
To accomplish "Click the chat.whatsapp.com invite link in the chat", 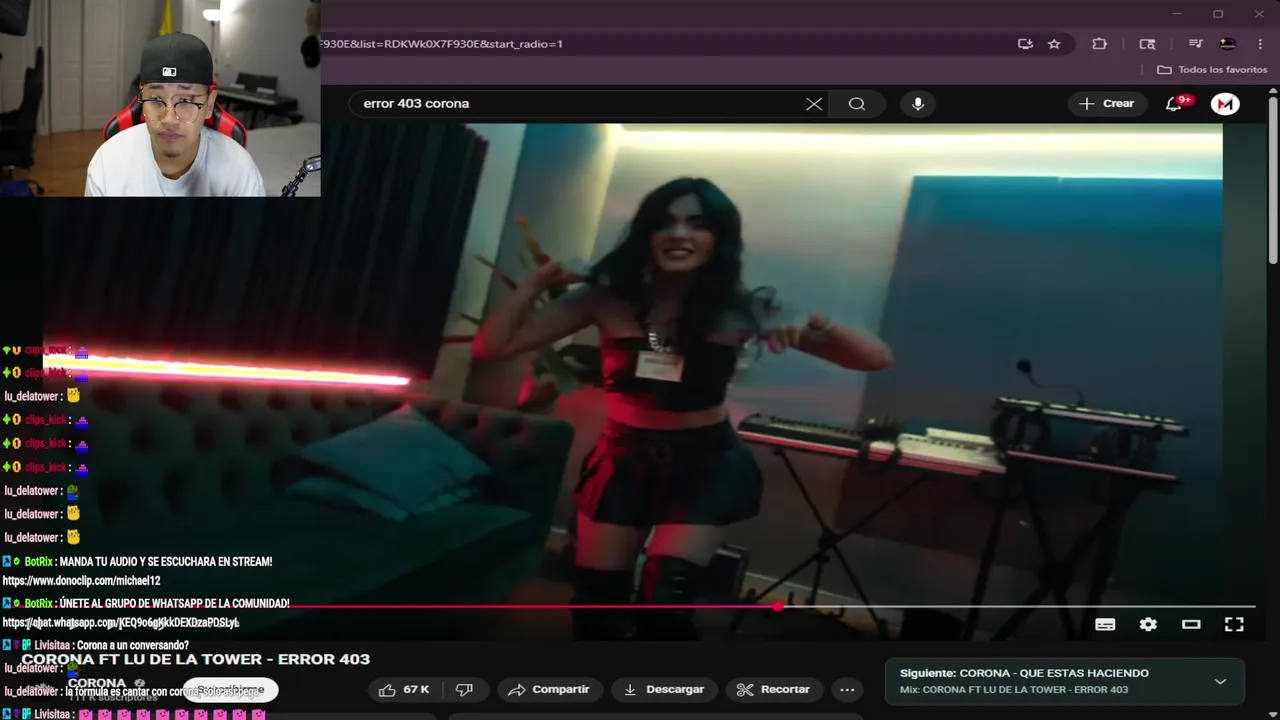I will point(121,623).
